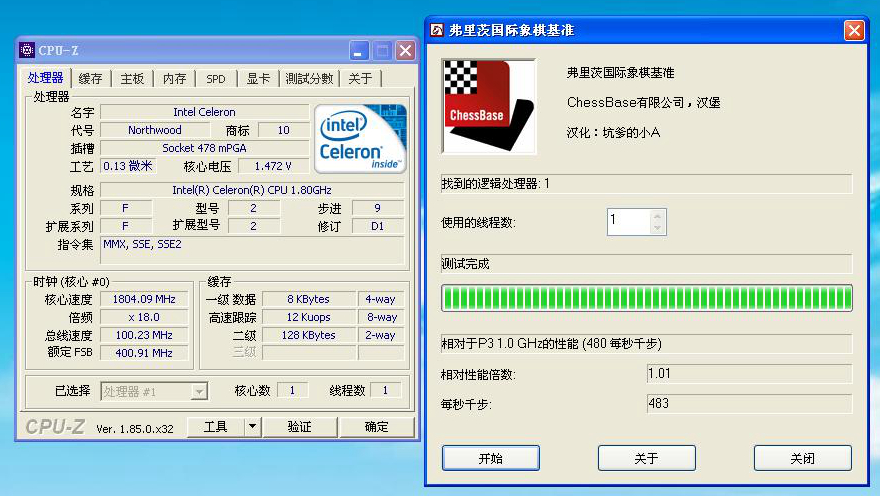
Task: Select the 显卡 tab
Action: pyautogui.click(x=258, y=79)
